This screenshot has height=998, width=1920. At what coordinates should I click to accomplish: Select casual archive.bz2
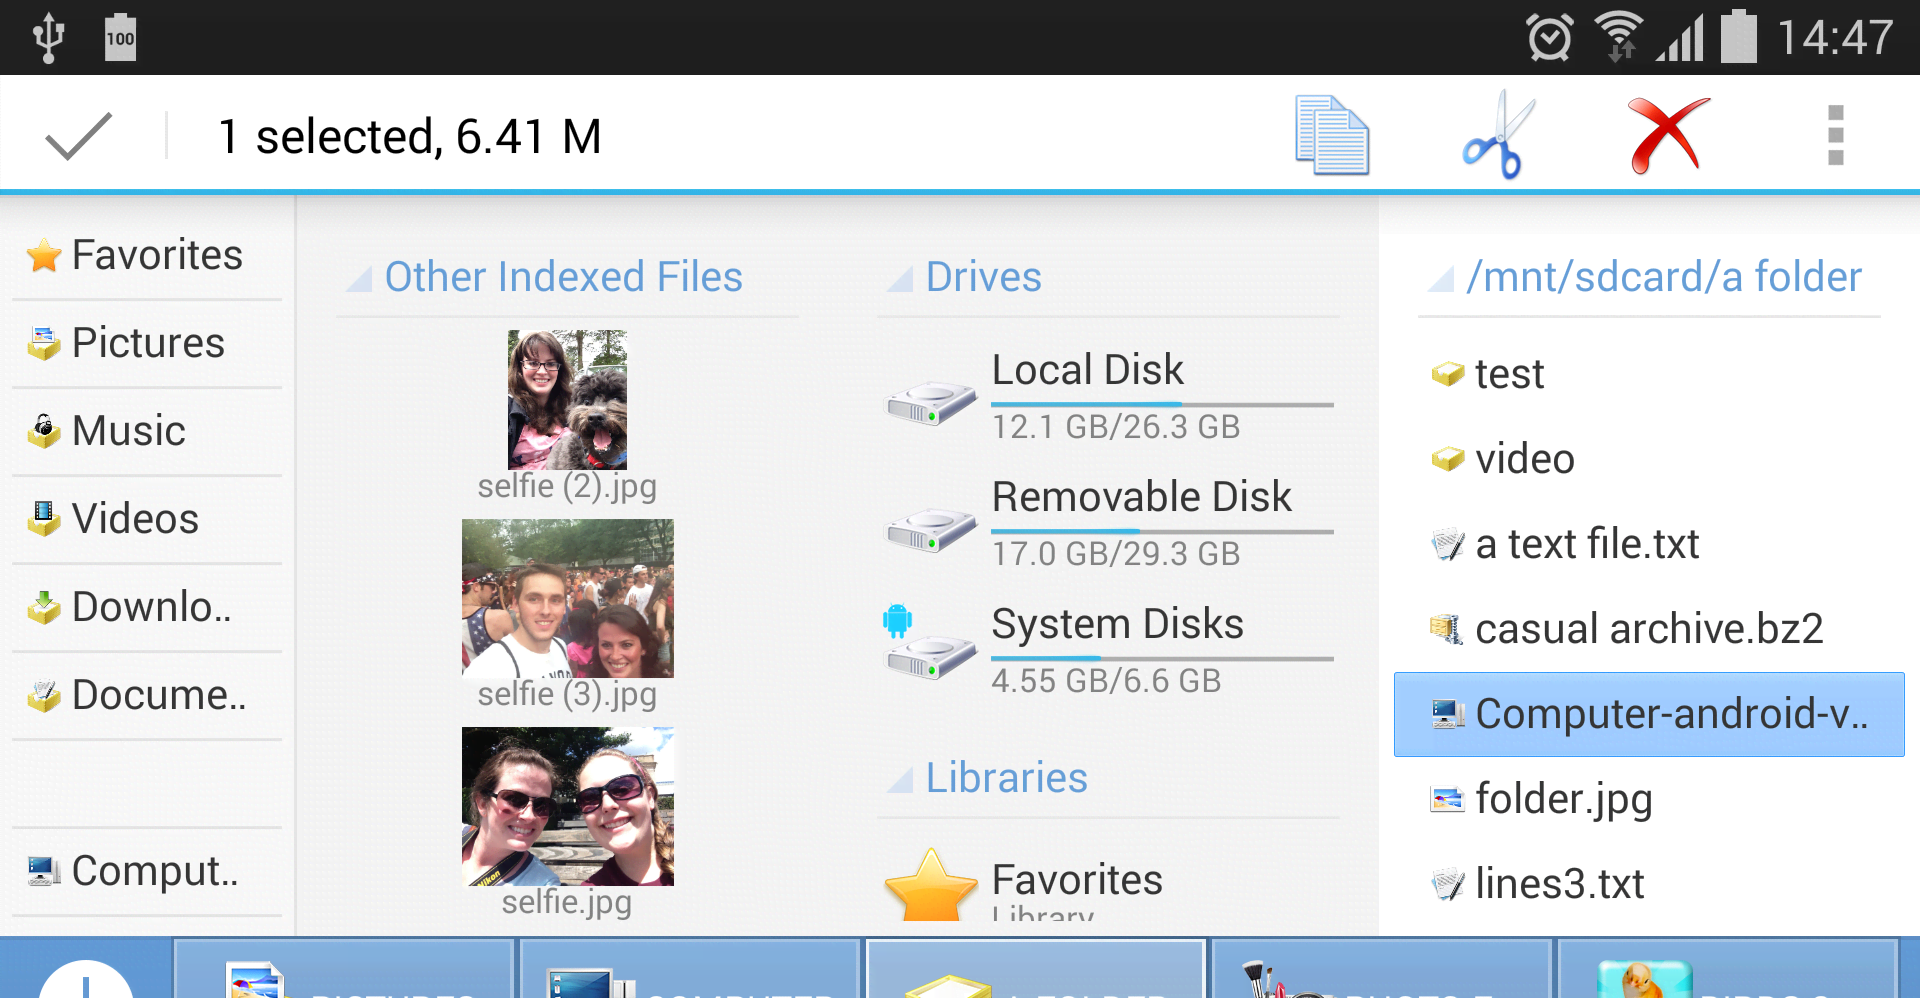pos(1649,629)
